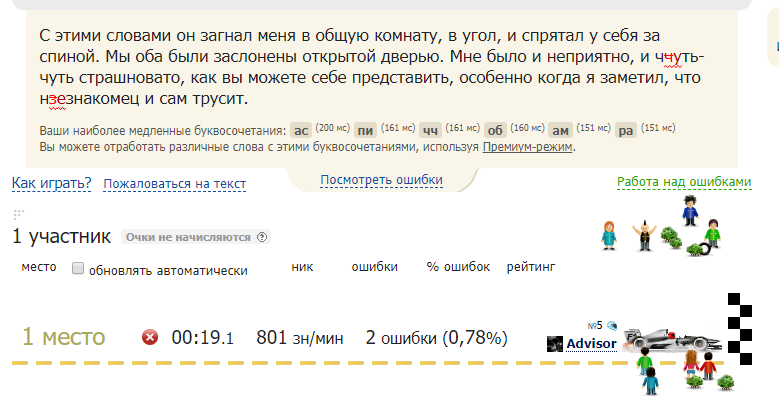Click Пожаловаться на текст link

coord(175,183)
